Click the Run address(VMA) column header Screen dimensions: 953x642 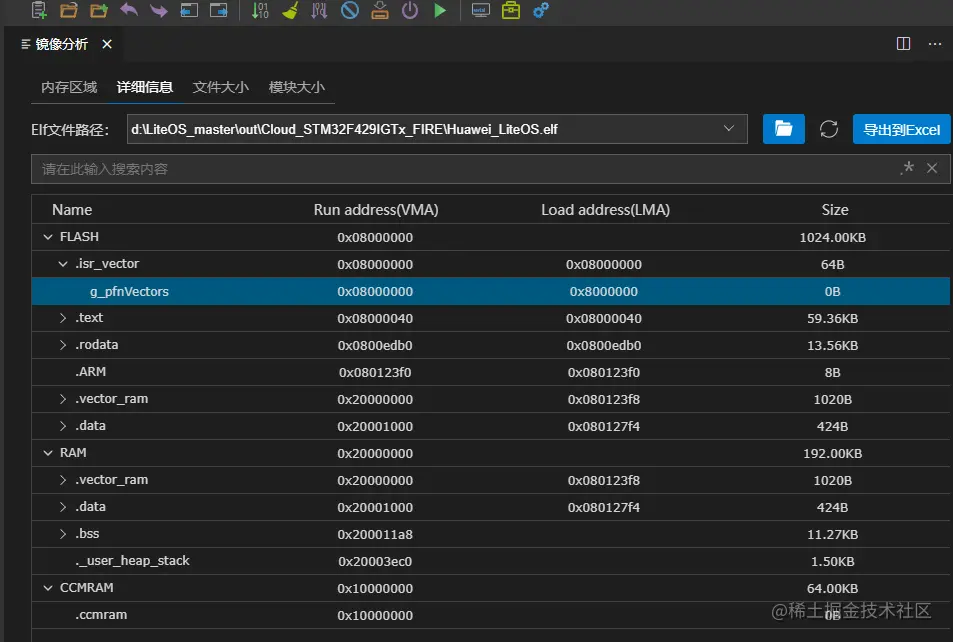[376, 210]
